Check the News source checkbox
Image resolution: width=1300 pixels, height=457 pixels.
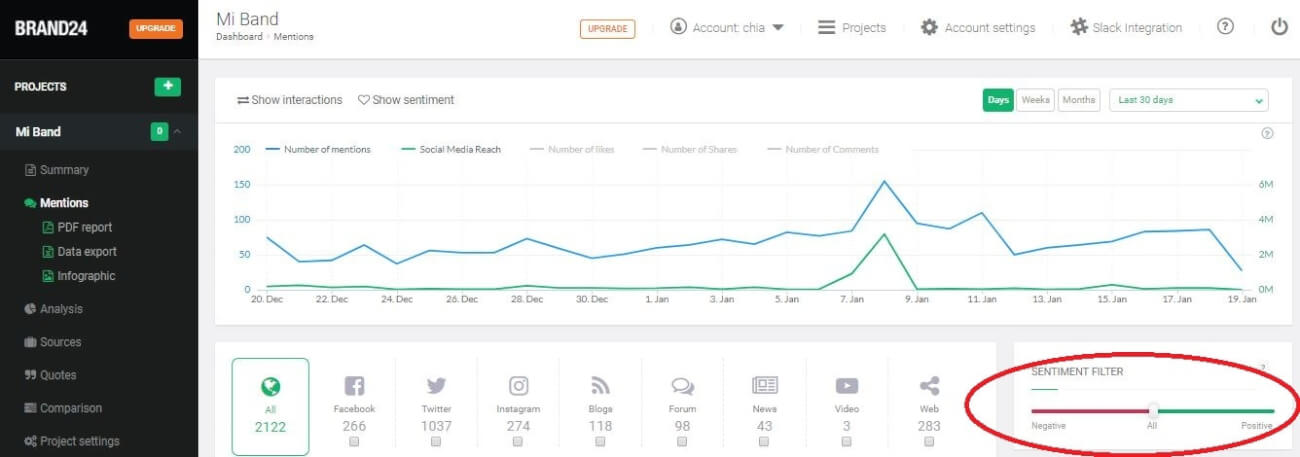click(764, 441)
